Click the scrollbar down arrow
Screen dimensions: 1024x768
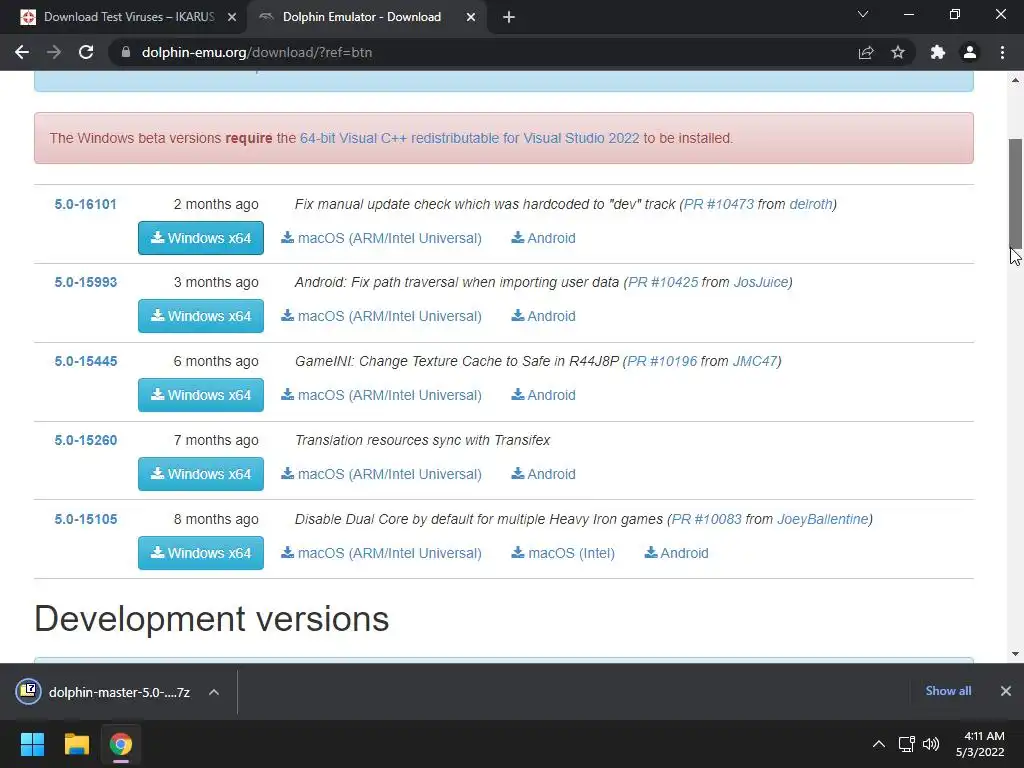pos(1015,654)
